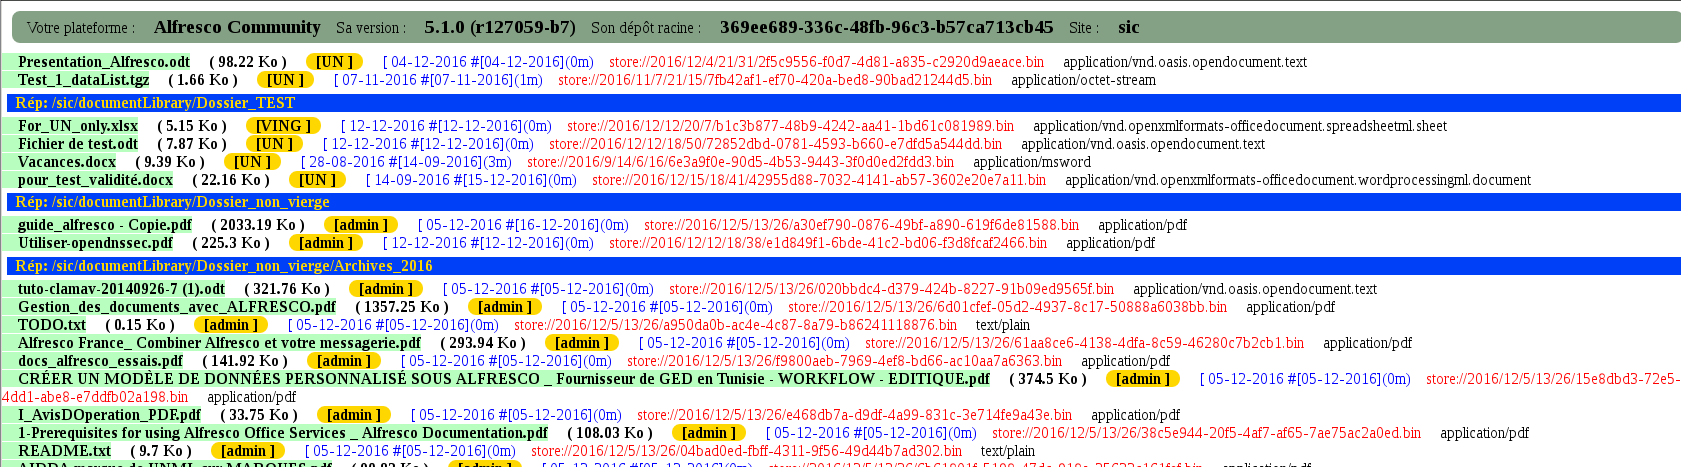Click version number 5.1.0 (r127059-b7)
The image size is (1681, 467).
pos(500,27)
